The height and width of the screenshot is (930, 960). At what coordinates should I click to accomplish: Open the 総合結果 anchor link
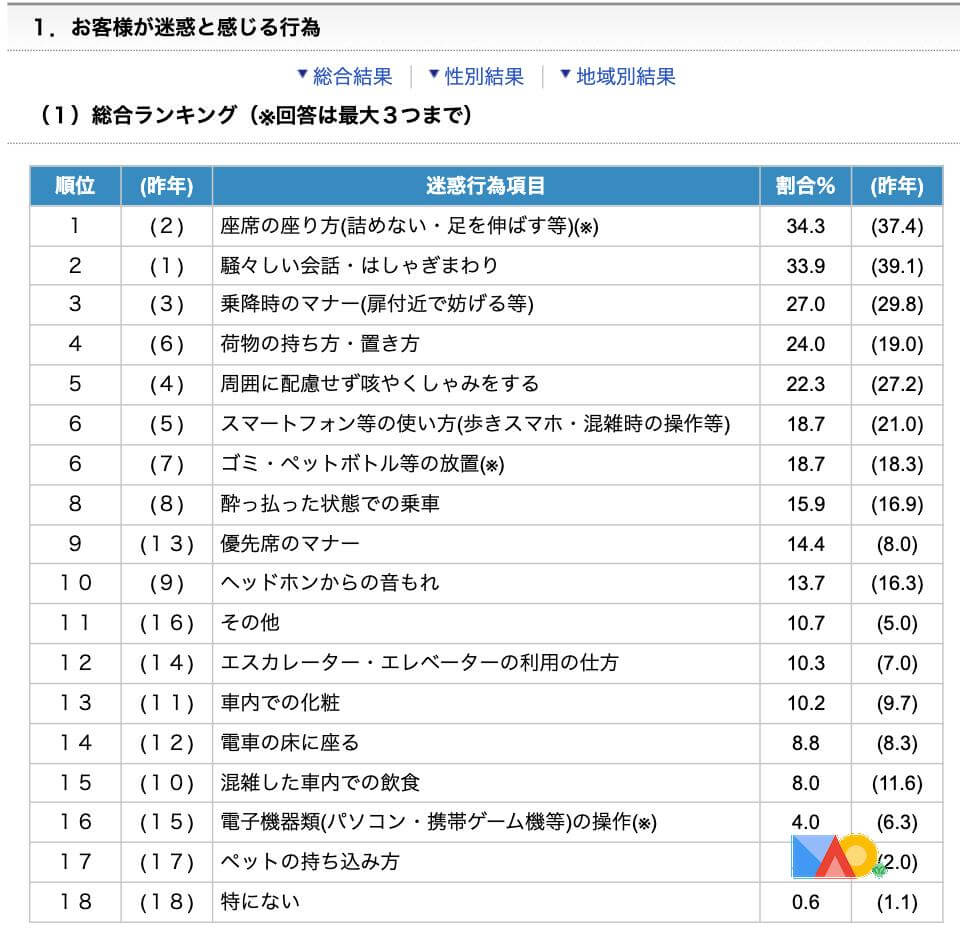352,77
